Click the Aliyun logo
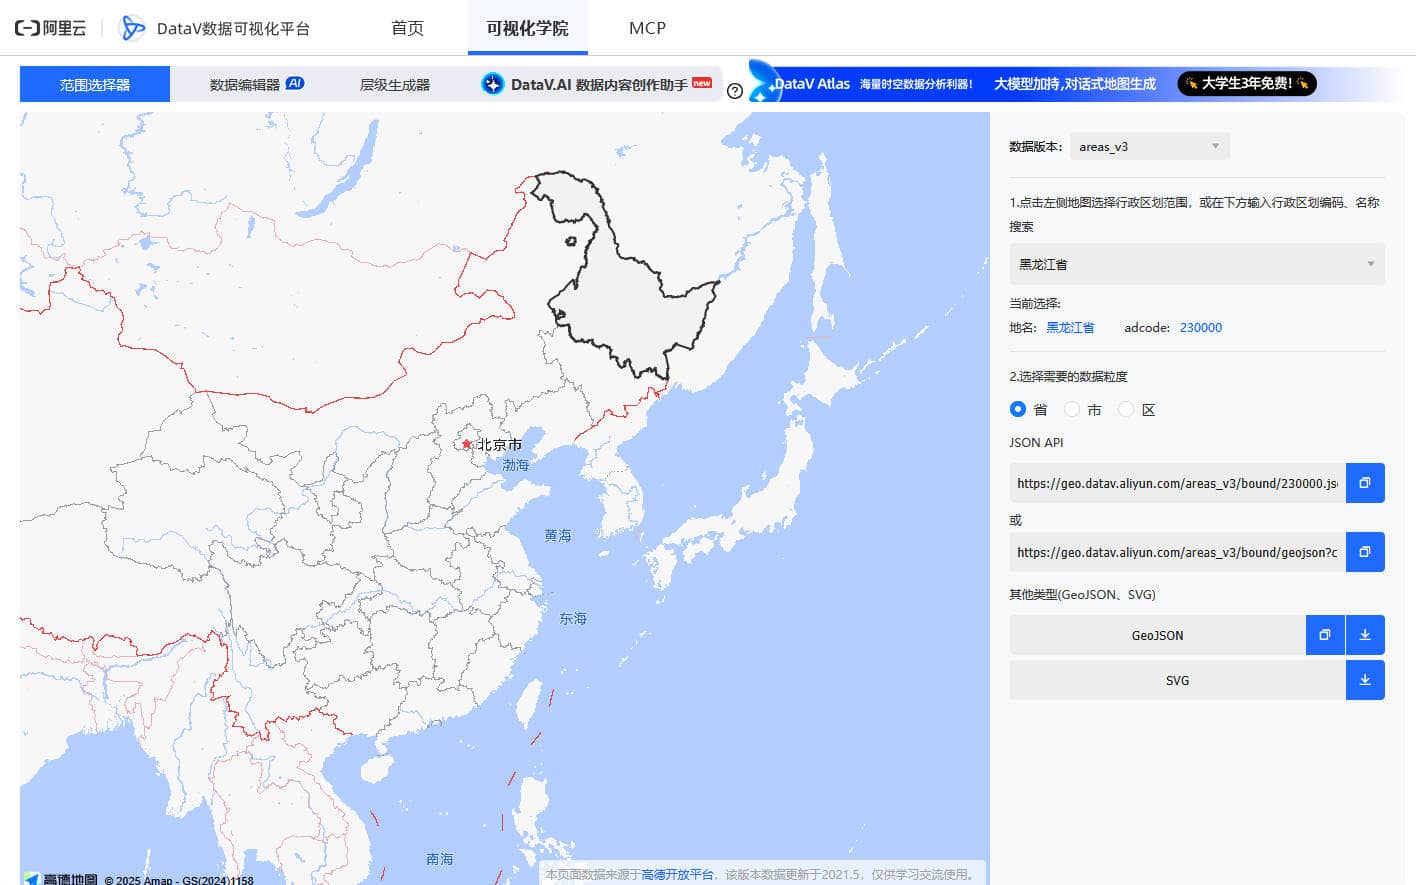Screen dimensions: 1416x885 coord(50,28)
